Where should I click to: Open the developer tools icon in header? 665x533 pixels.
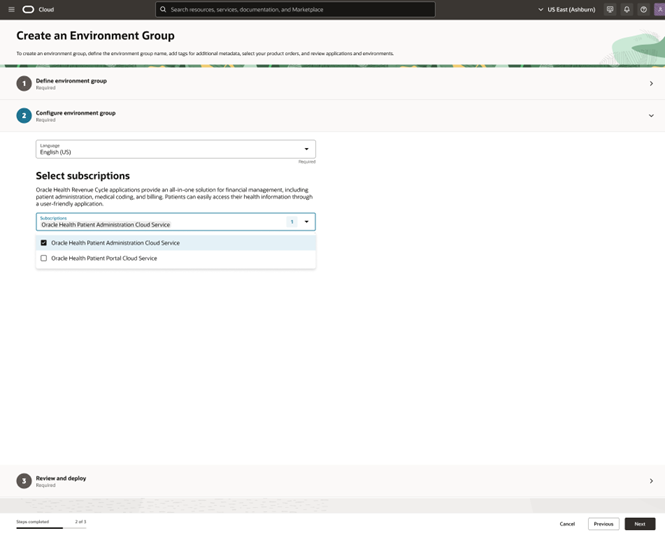coord(610,9)
